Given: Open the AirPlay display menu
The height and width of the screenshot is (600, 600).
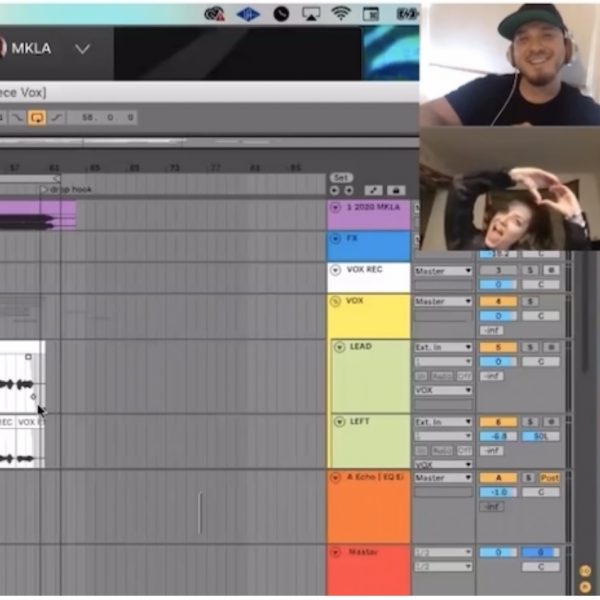Looking at the screenshot, I should click(x=311, y=14).
